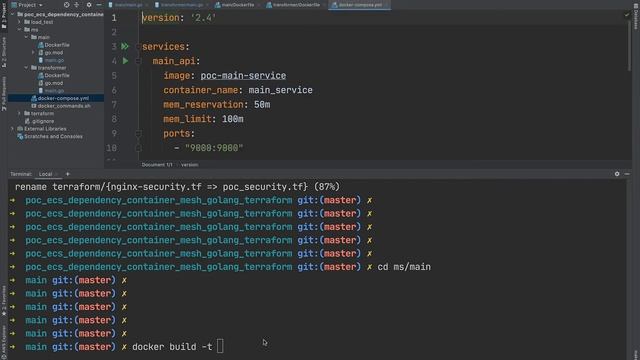Switch to the main/main.go editor tab
Viewport: 640px width, 360px height.
[x=128, y=5]
